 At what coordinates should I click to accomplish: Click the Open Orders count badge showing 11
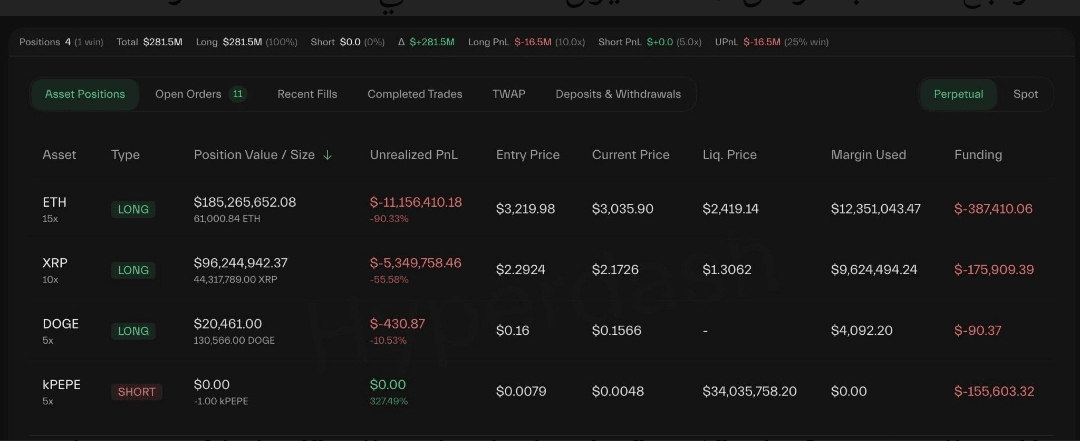point(238,94)
